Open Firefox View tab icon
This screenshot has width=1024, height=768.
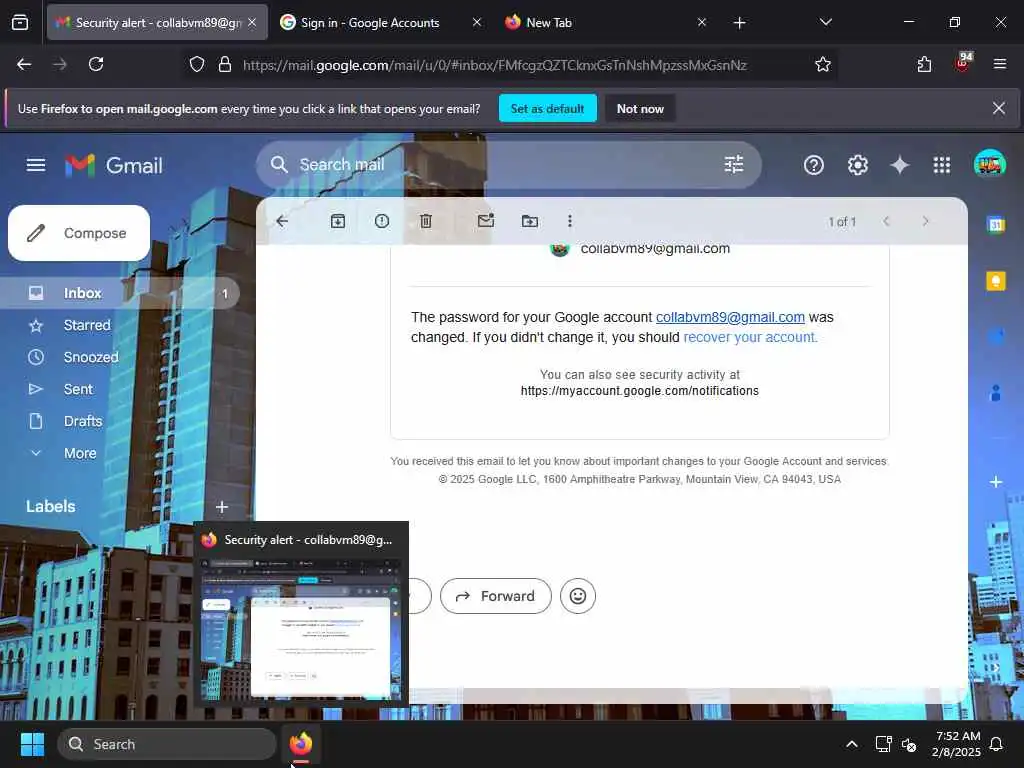click(x=20, y=22)
